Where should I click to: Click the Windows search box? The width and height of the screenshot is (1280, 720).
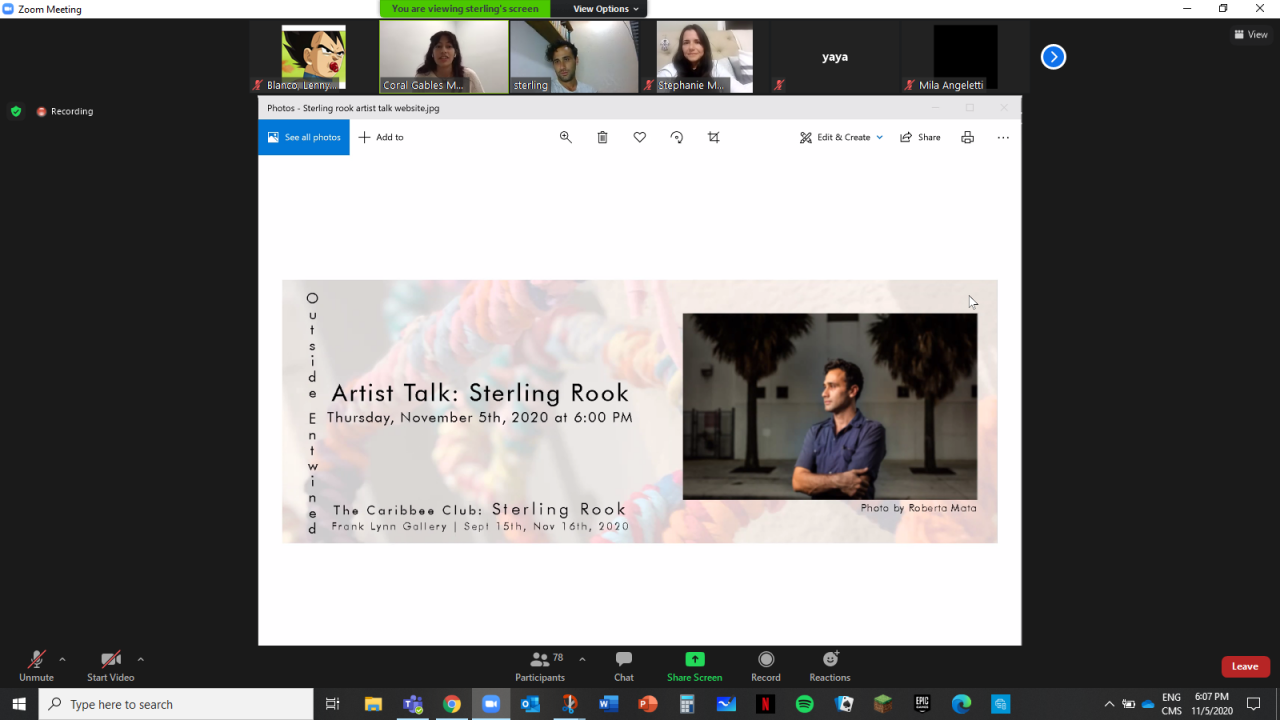coord(176,704)
